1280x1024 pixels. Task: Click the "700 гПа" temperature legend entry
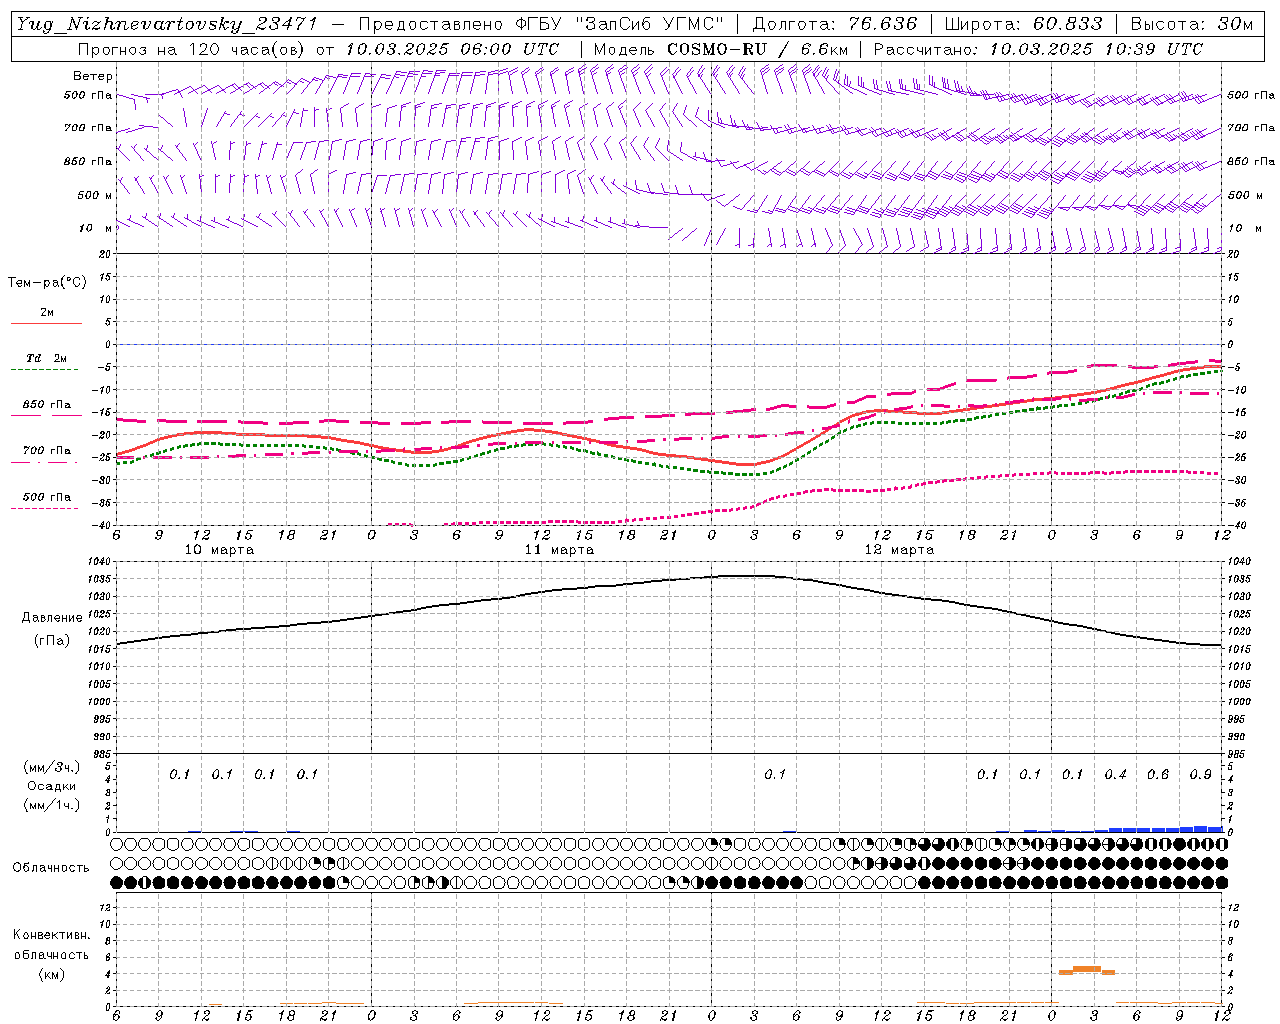(47, 451)
